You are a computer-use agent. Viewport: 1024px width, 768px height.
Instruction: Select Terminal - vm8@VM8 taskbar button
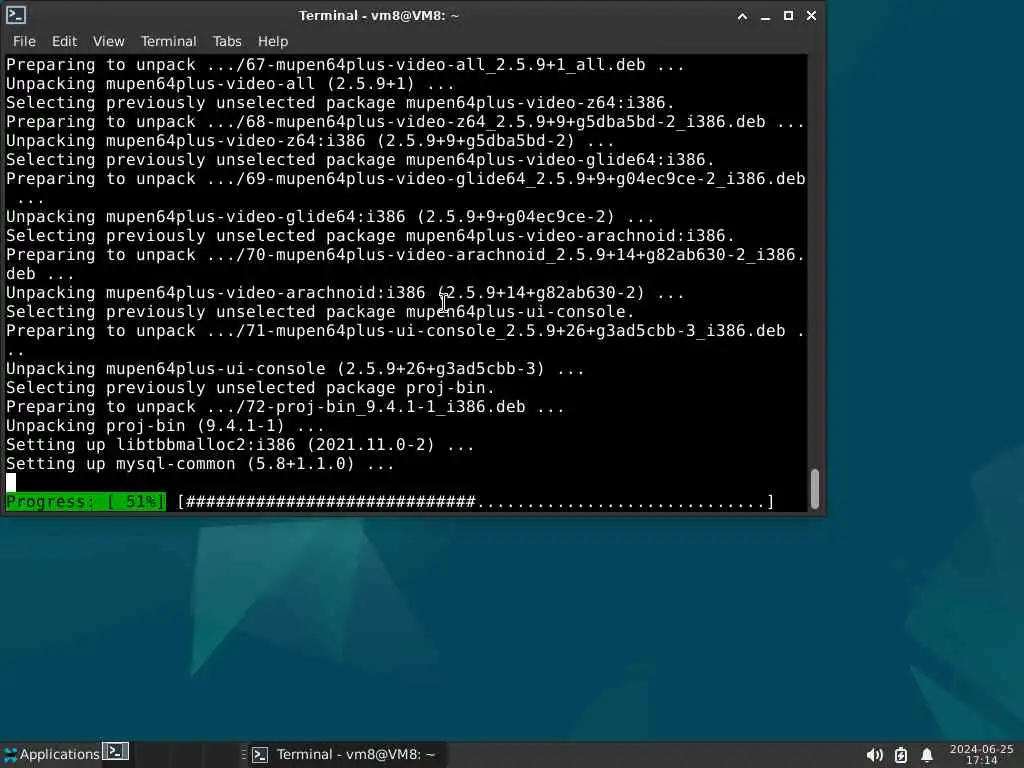tap(346, 754)
